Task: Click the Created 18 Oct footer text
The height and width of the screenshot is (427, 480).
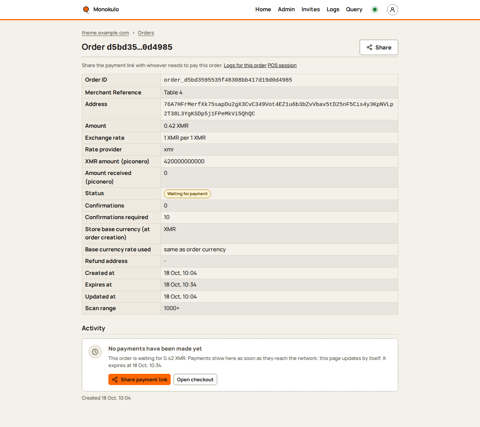Action: coord(106,398)
